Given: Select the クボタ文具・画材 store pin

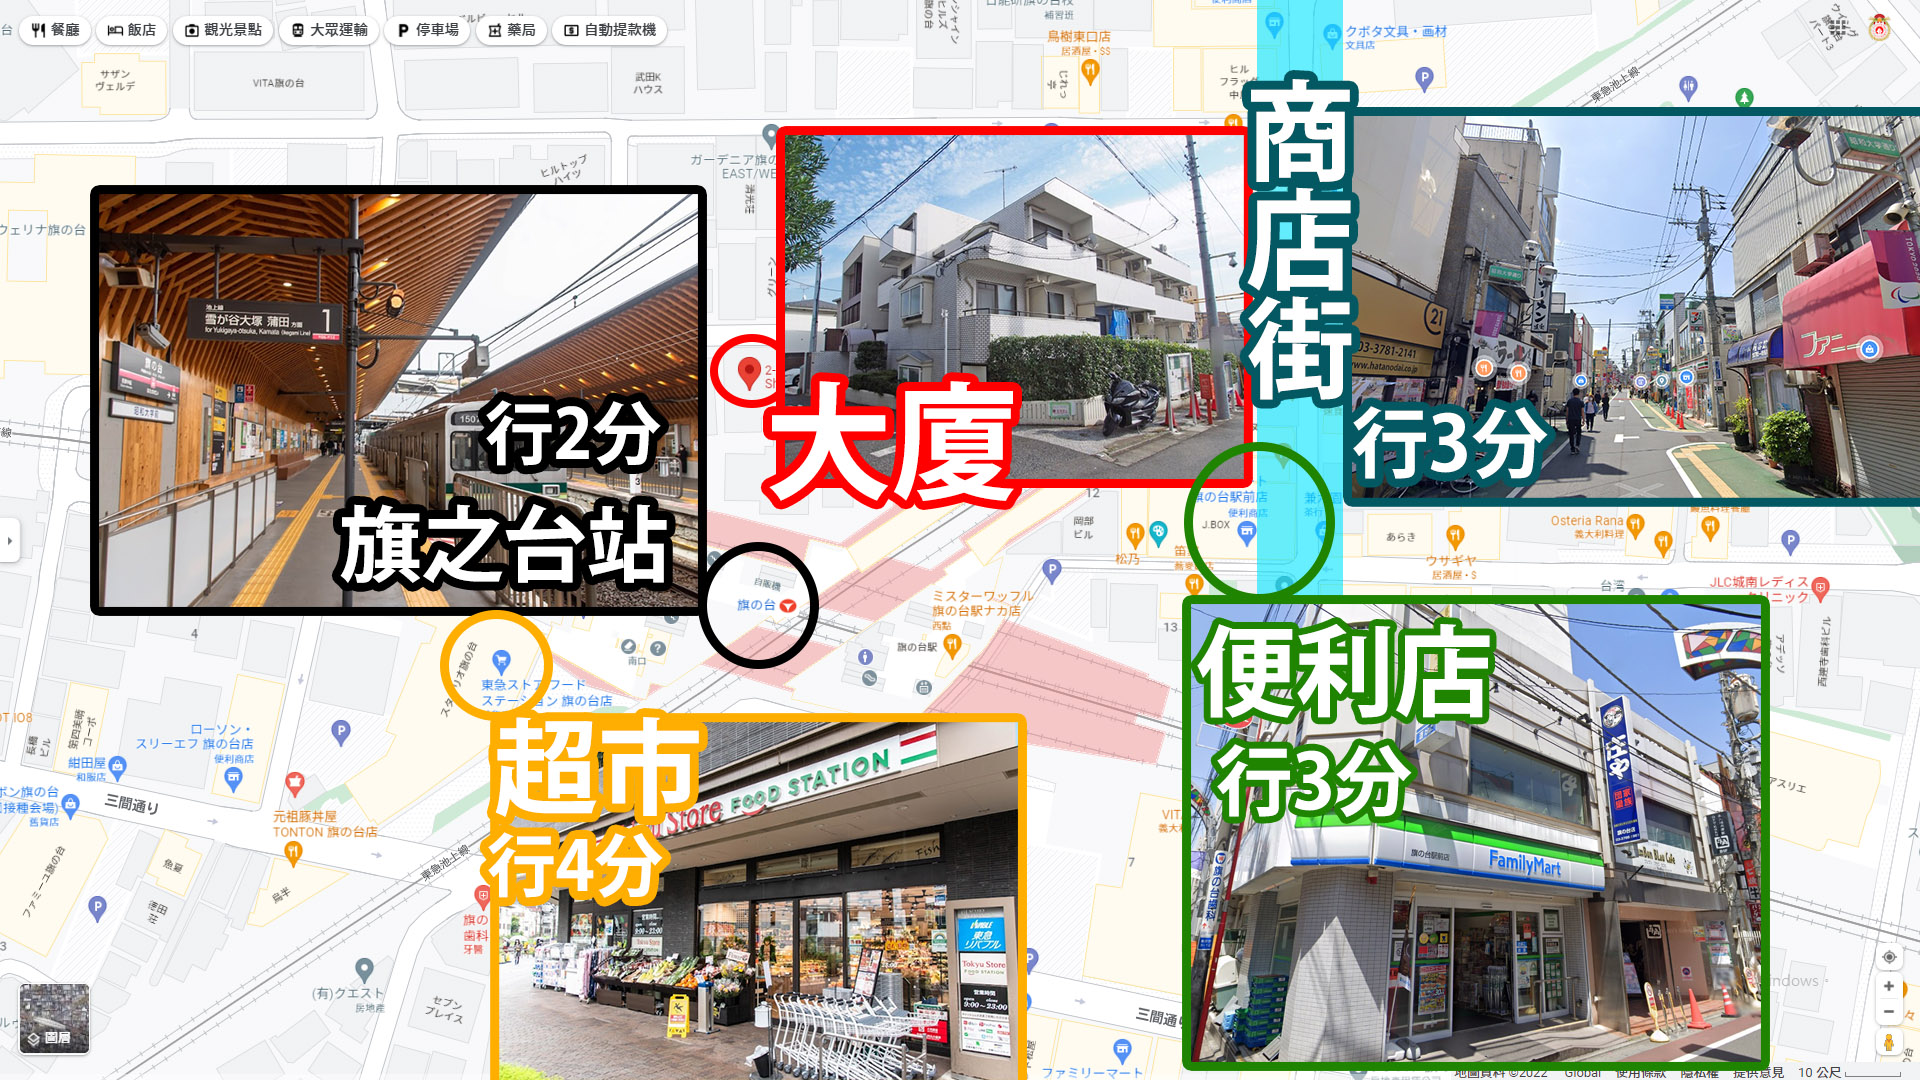Looking at the screenshot, I should [x=1331, y=36].
